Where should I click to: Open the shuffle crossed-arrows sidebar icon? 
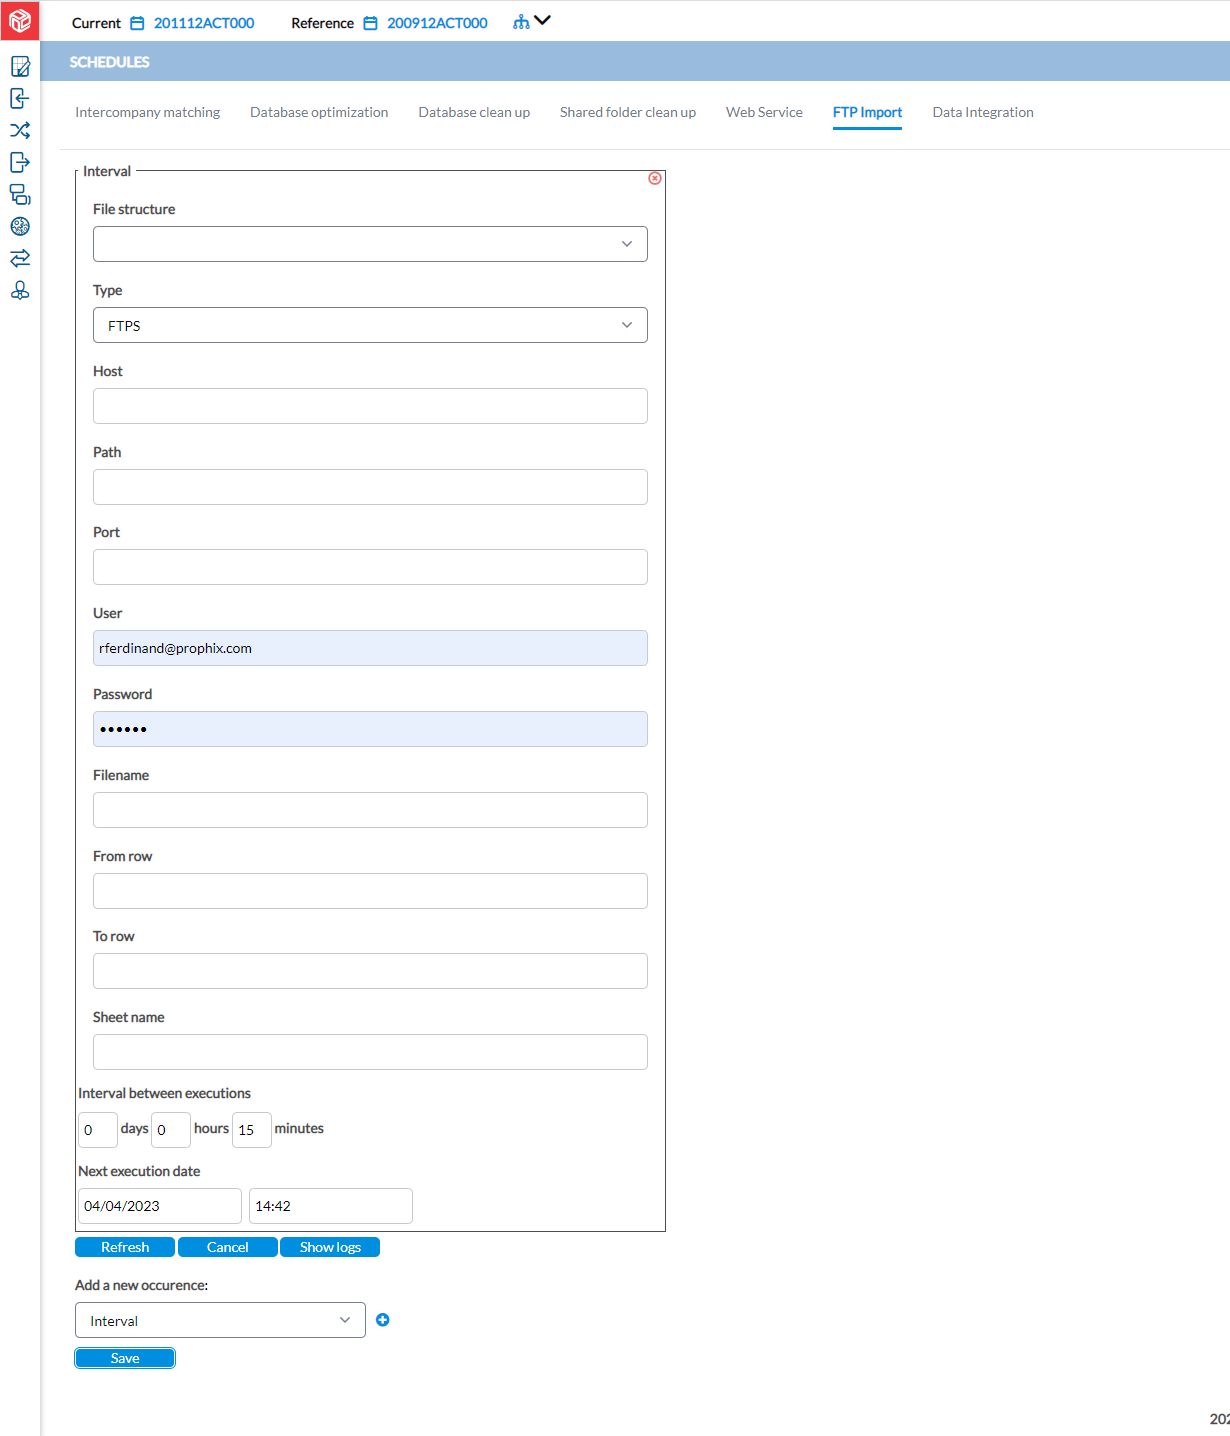20,130
